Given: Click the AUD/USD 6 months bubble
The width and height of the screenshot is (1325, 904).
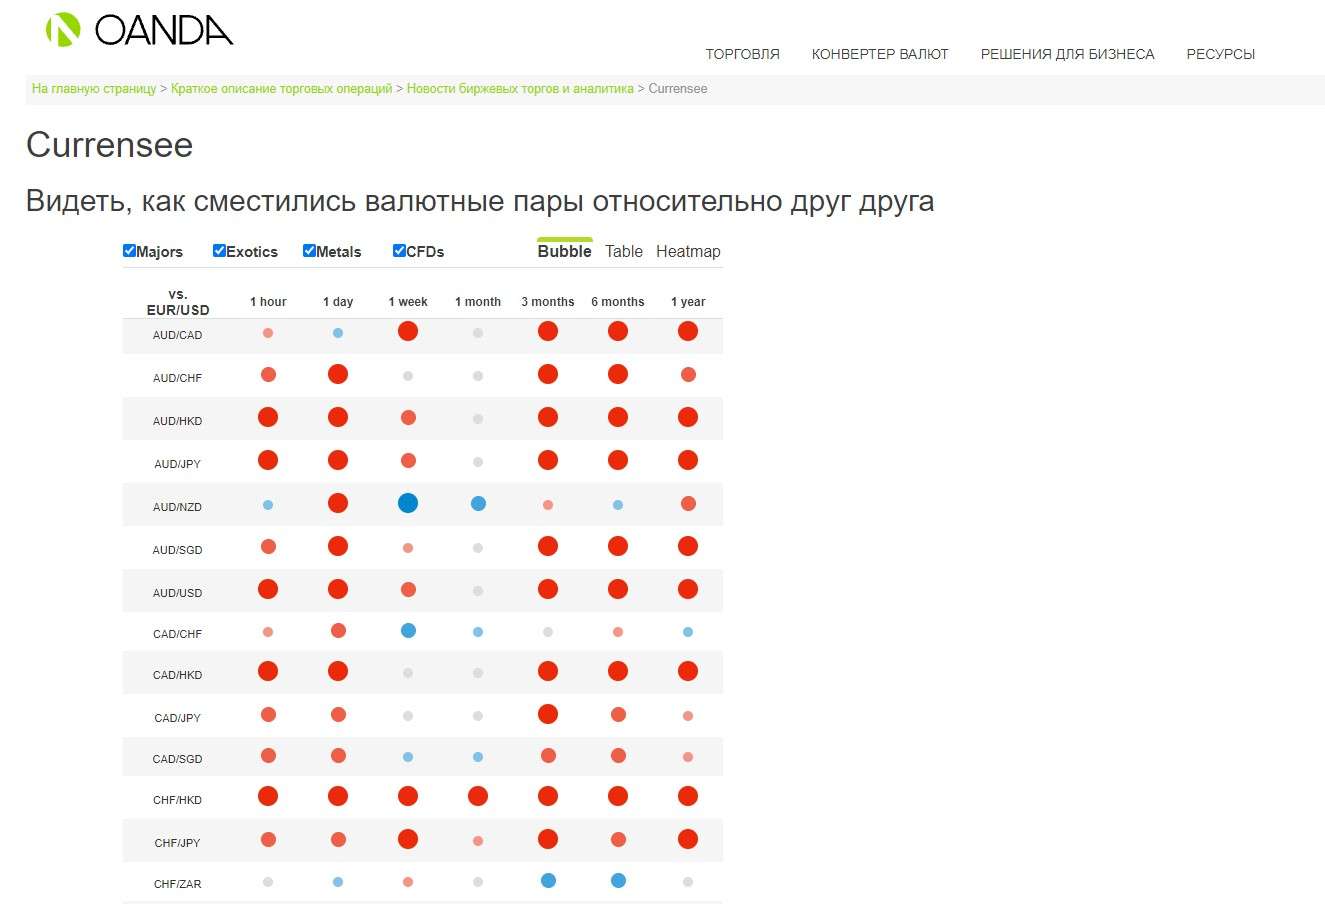Looking at the screenshot, I should pos(618,589).
